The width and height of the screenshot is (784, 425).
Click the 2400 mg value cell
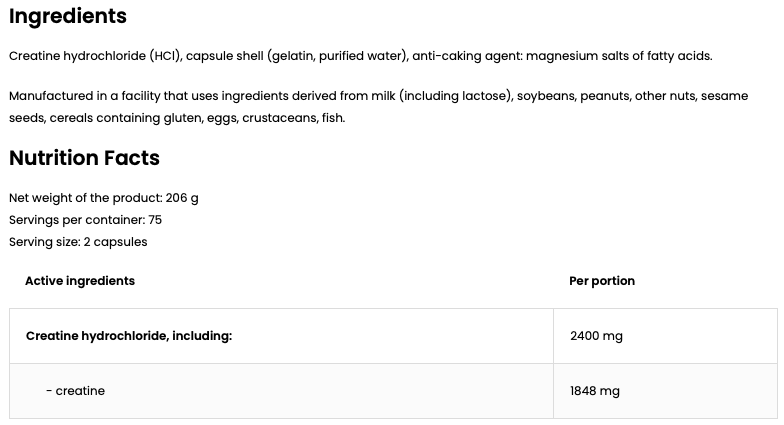click(596, 336)
